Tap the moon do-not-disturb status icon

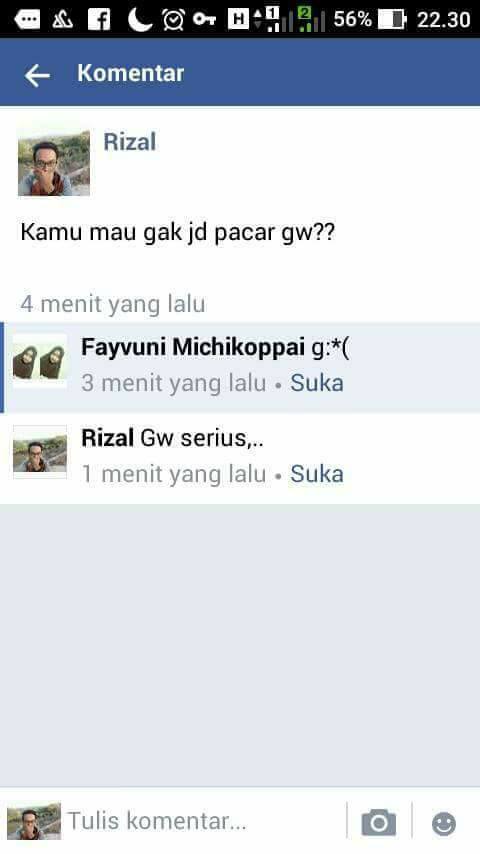click(139, 20)
